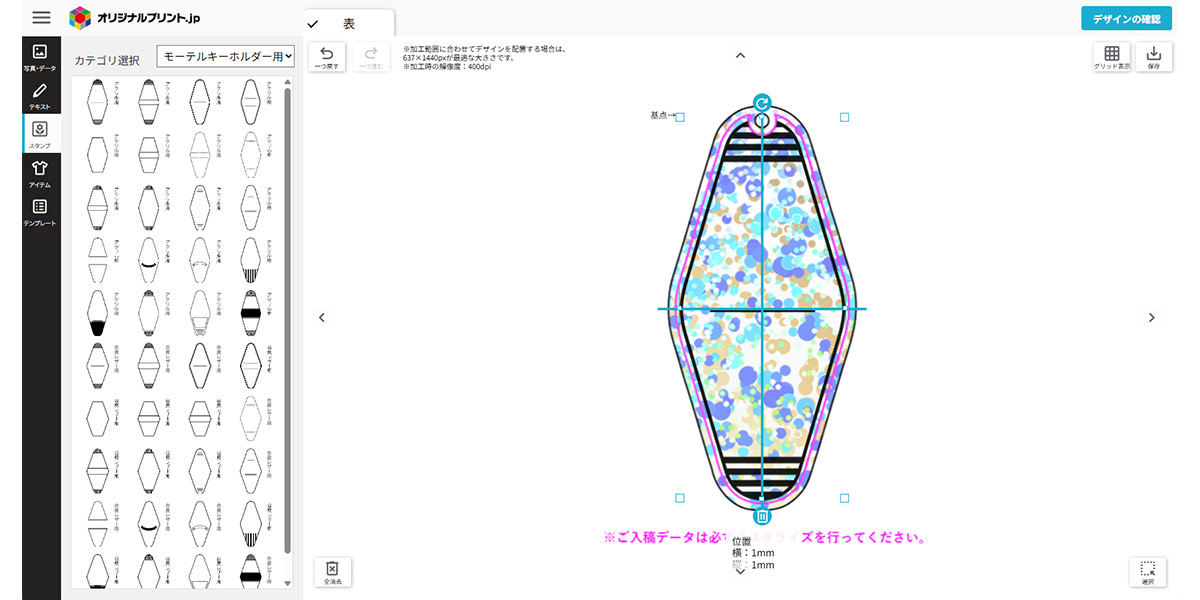Switch to the 表 front side tab
Viewport: 1200px width, 600px height.
pos(349,23)
